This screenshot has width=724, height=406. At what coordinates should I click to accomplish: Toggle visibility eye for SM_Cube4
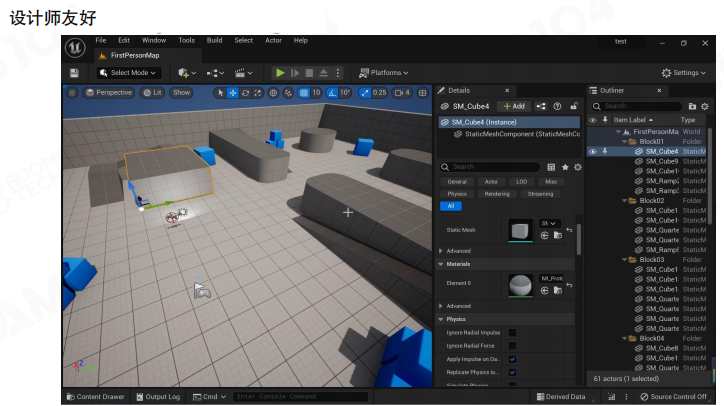pos(593,151)
